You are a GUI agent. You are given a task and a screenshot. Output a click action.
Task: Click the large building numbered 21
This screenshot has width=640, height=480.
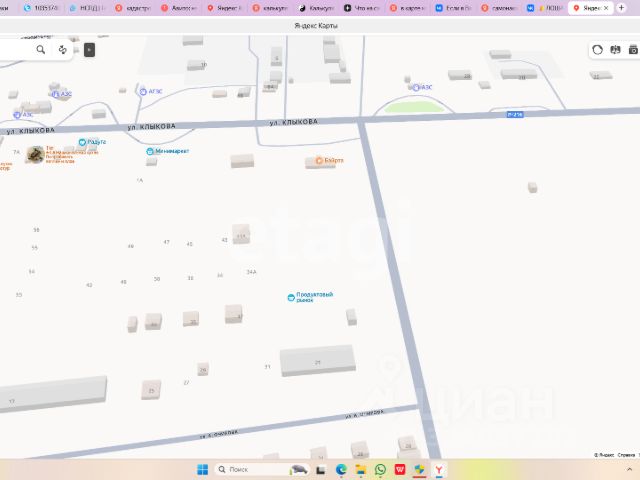point(318,361)
